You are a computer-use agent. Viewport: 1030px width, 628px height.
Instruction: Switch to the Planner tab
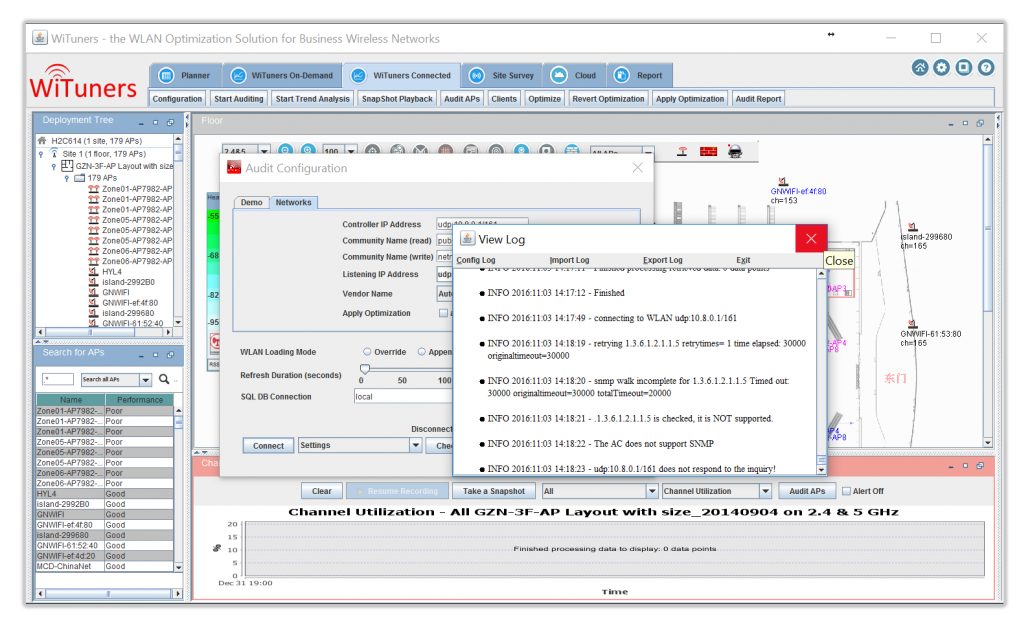click(x=186, y=76)
